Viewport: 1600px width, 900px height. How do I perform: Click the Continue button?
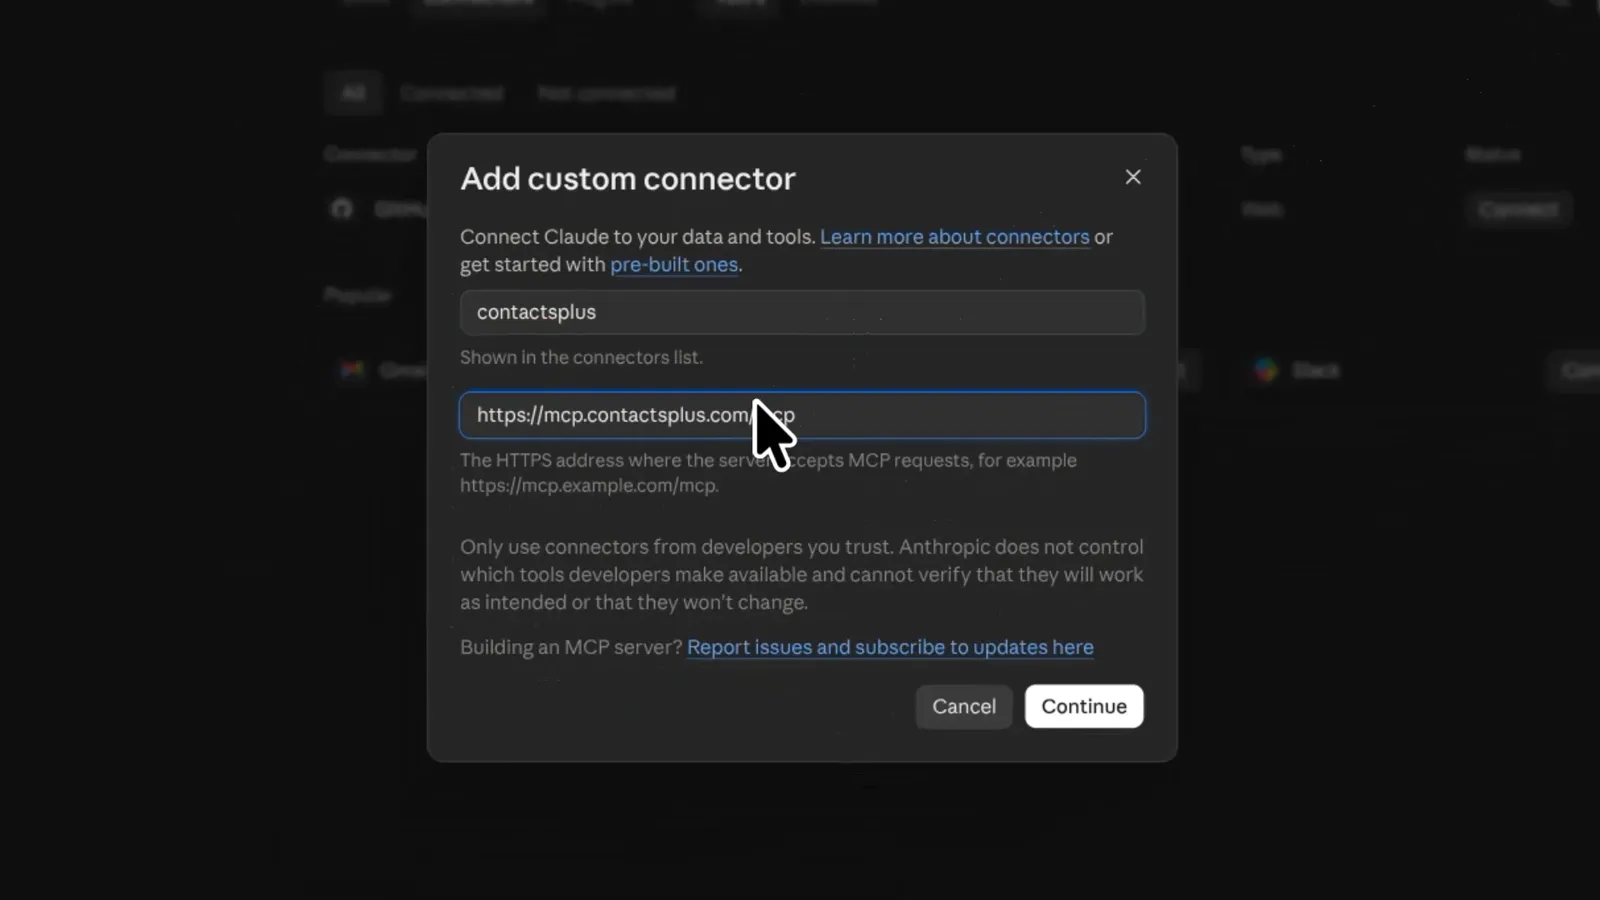[1084, 706]
